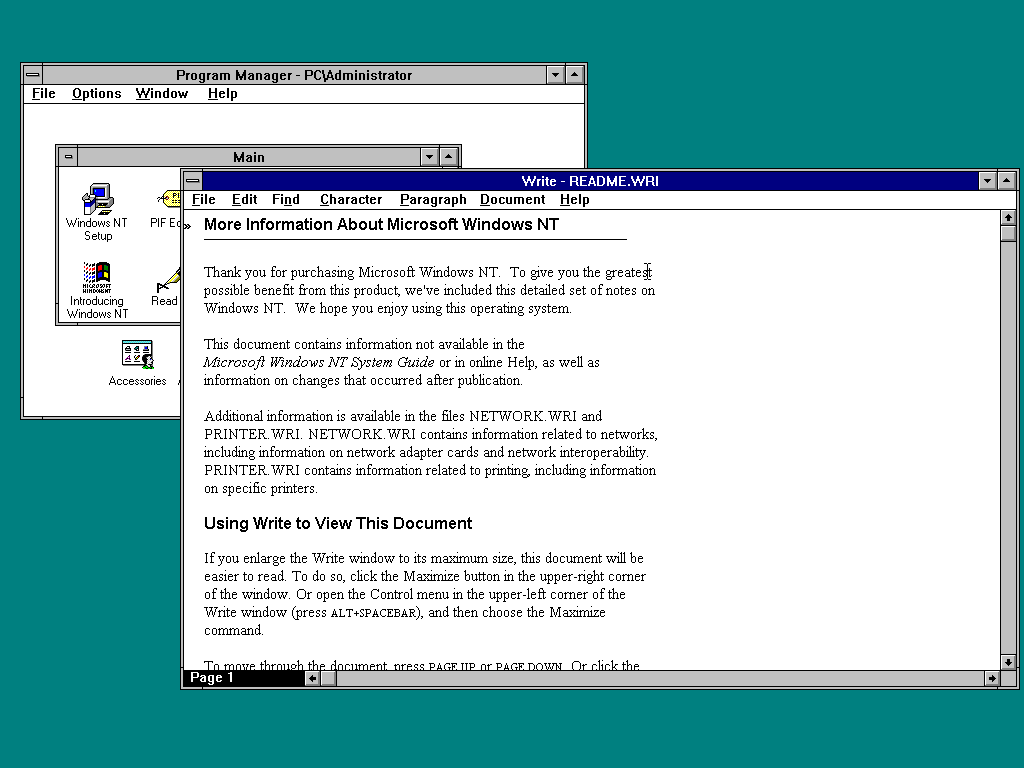Screen dimensions: 1024x768
Task: Click the word "command." ending the paragraph
Action: 234,630
